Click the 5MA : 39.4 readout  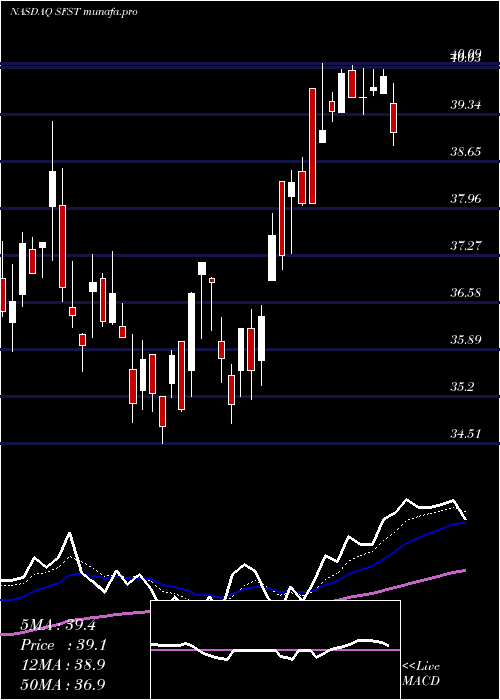click(x=58, y=625)
